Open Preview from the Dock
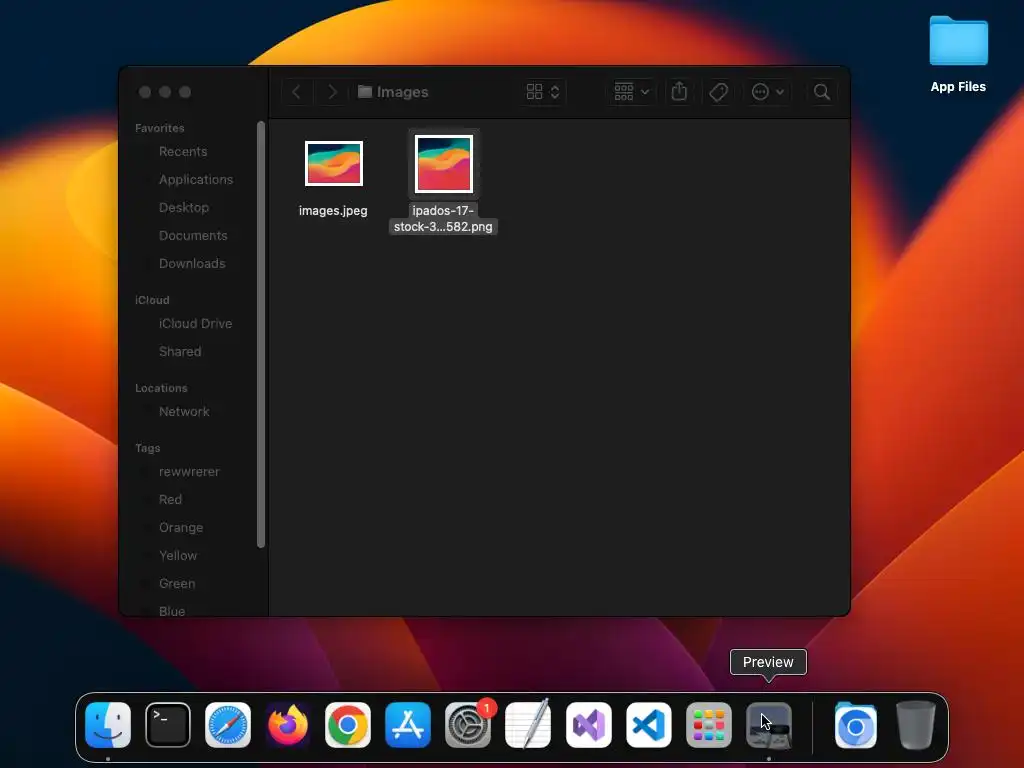Screen dimensions: 1024x768 [x=769, y=725]
